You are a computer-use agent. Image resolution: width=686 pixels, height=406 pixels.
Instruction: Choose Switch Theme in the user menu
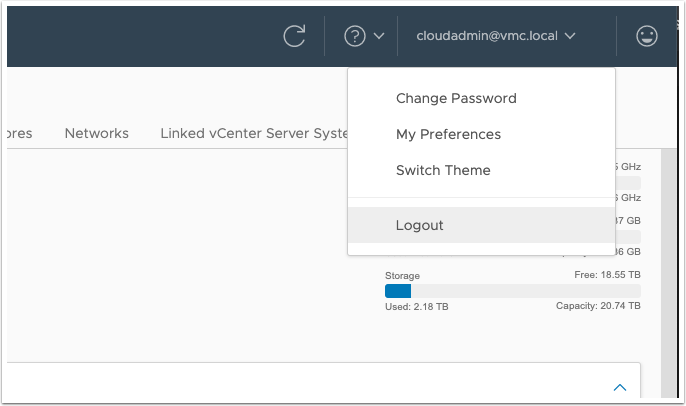click(x=443, y=170)
